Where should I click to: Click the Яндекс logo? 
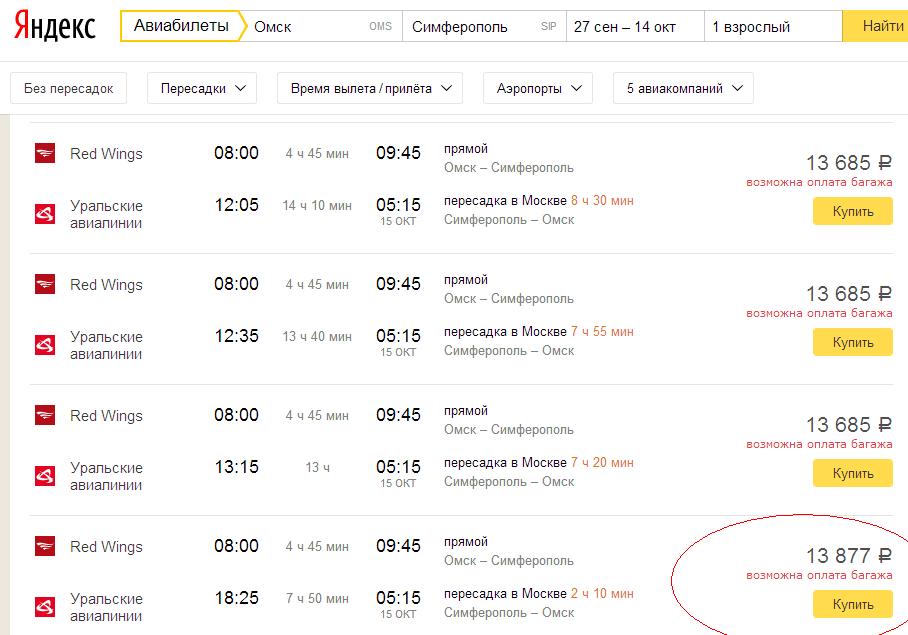[54, 26]
